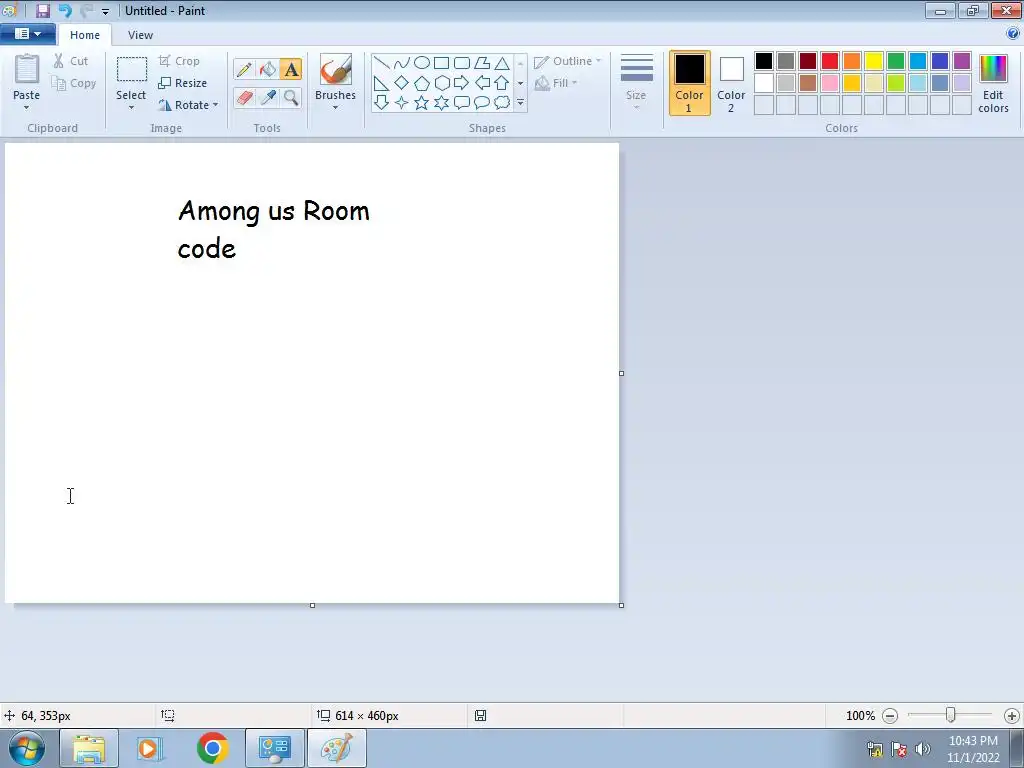Click the Undo arrow in quick access toolbar

65,10
